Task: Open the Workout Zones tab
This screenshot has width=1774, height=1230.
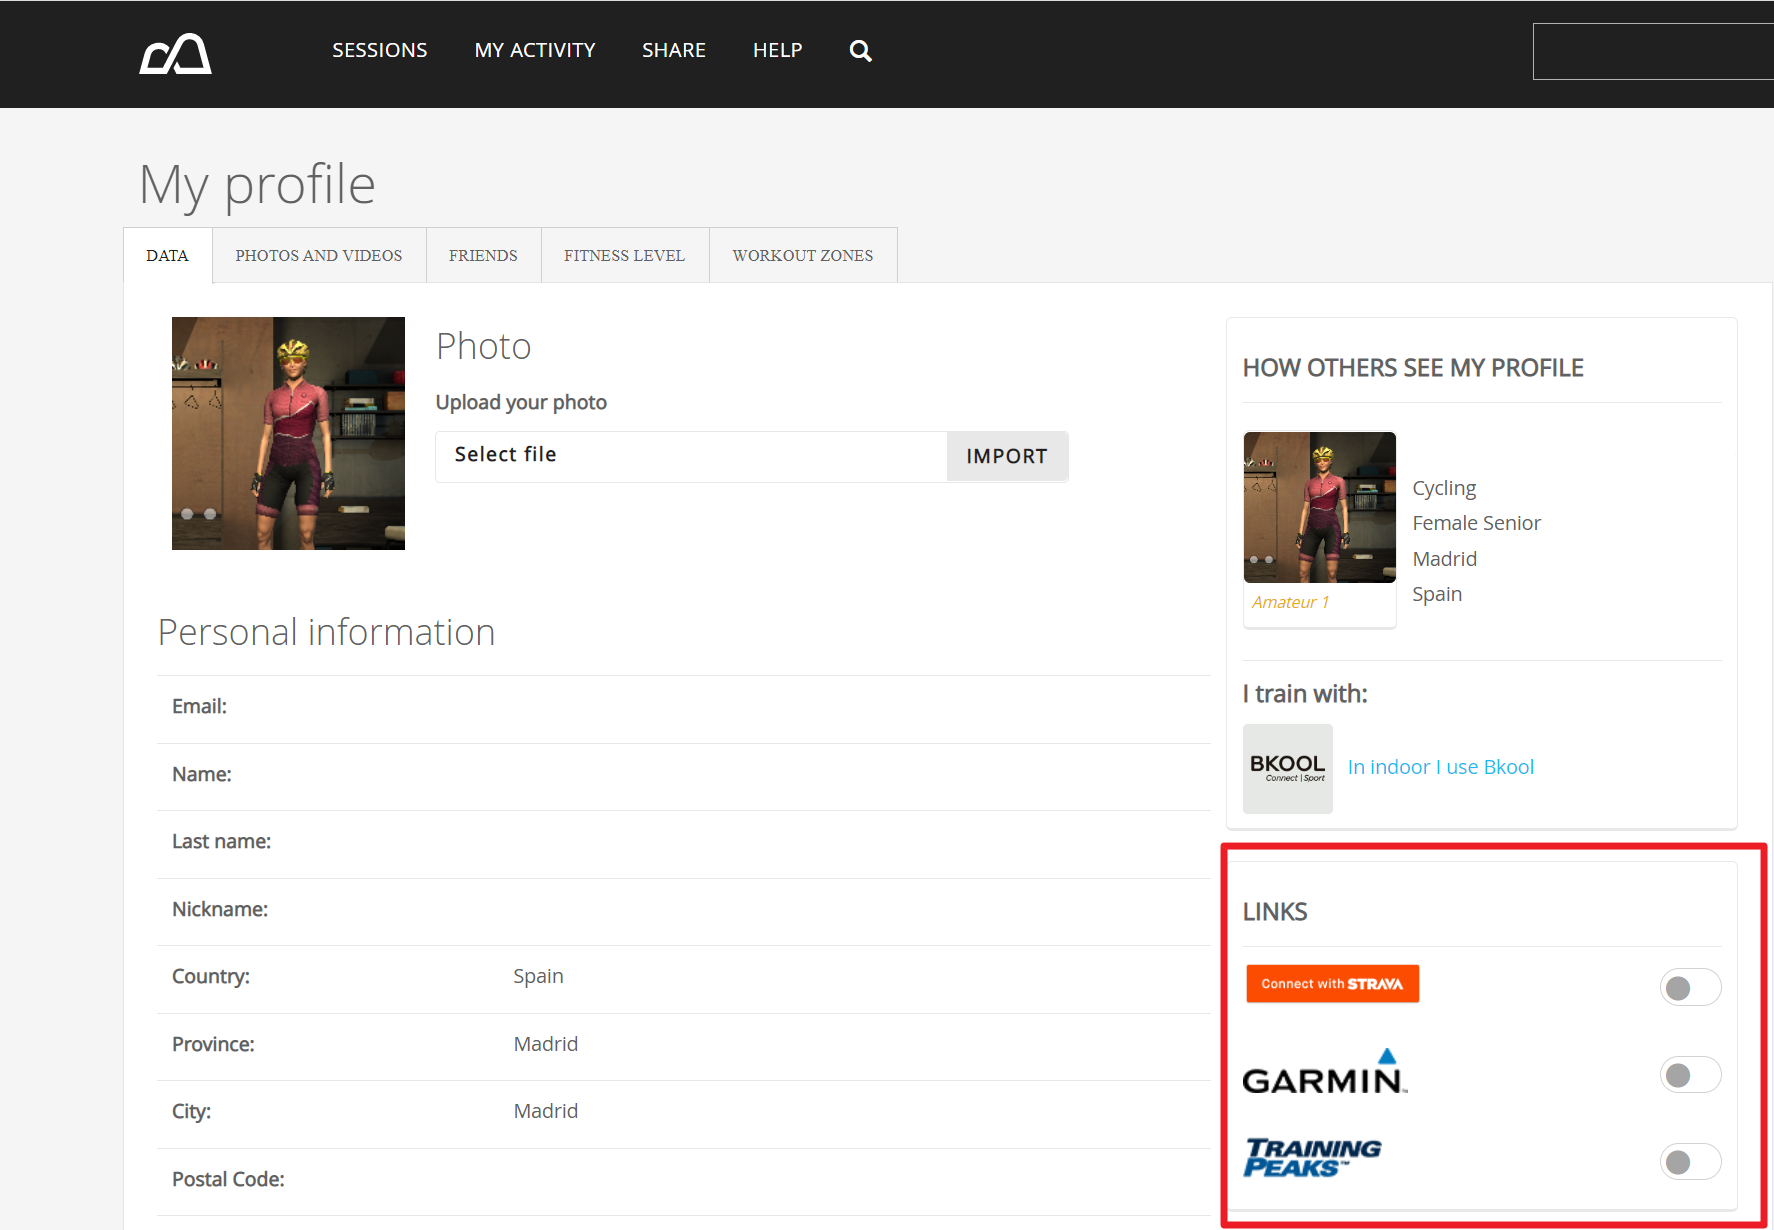Action: [802, 256]
